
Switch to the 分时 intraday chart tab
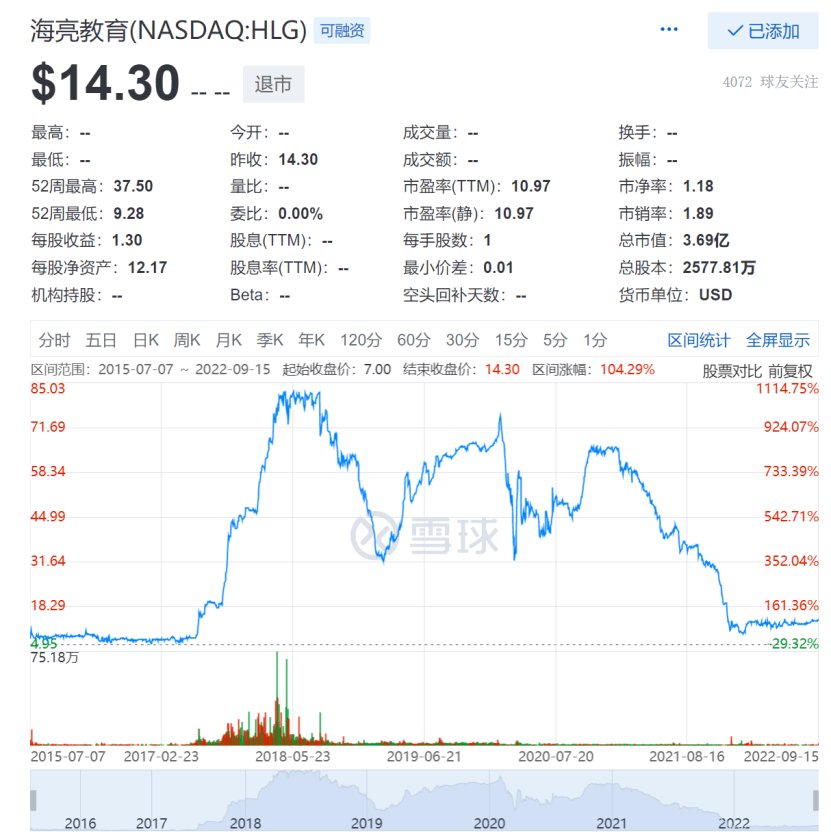[55, 340]
